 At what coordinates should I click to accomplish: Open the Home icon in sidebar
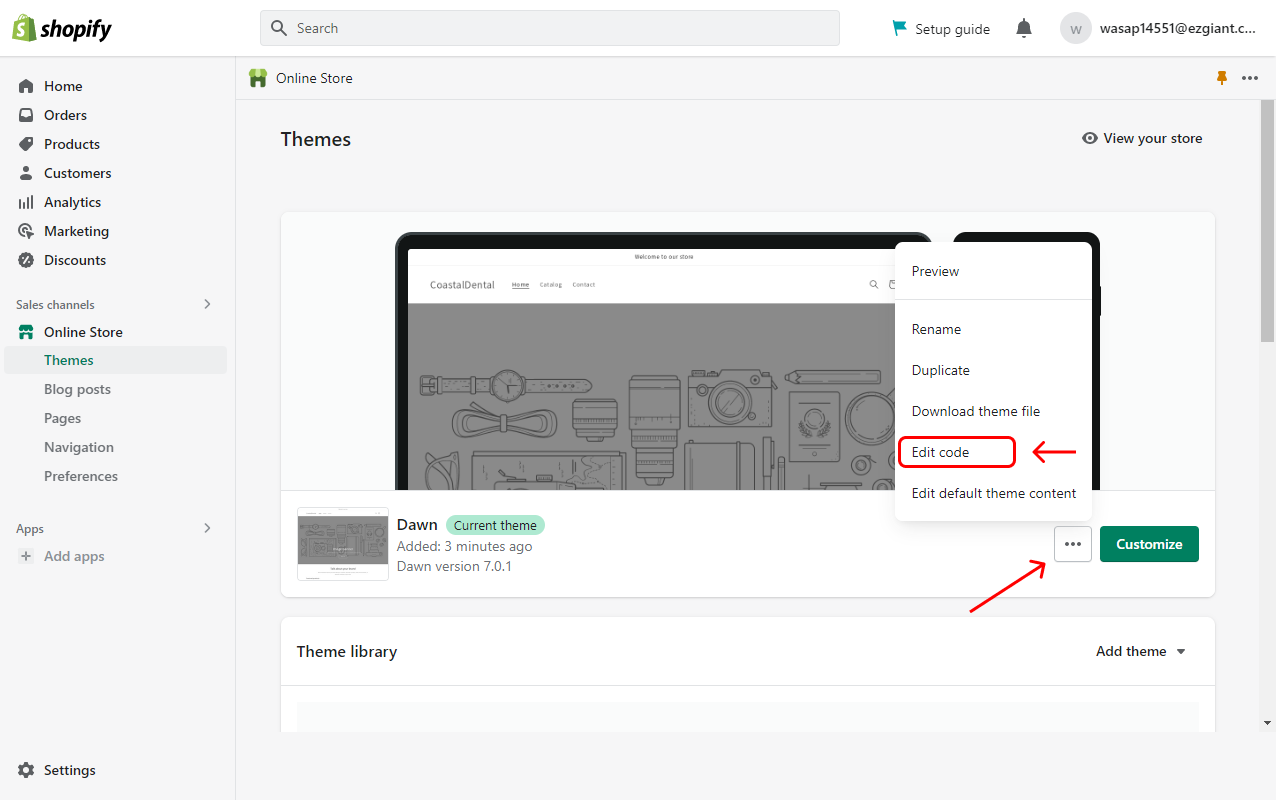[x=26, y=86]
